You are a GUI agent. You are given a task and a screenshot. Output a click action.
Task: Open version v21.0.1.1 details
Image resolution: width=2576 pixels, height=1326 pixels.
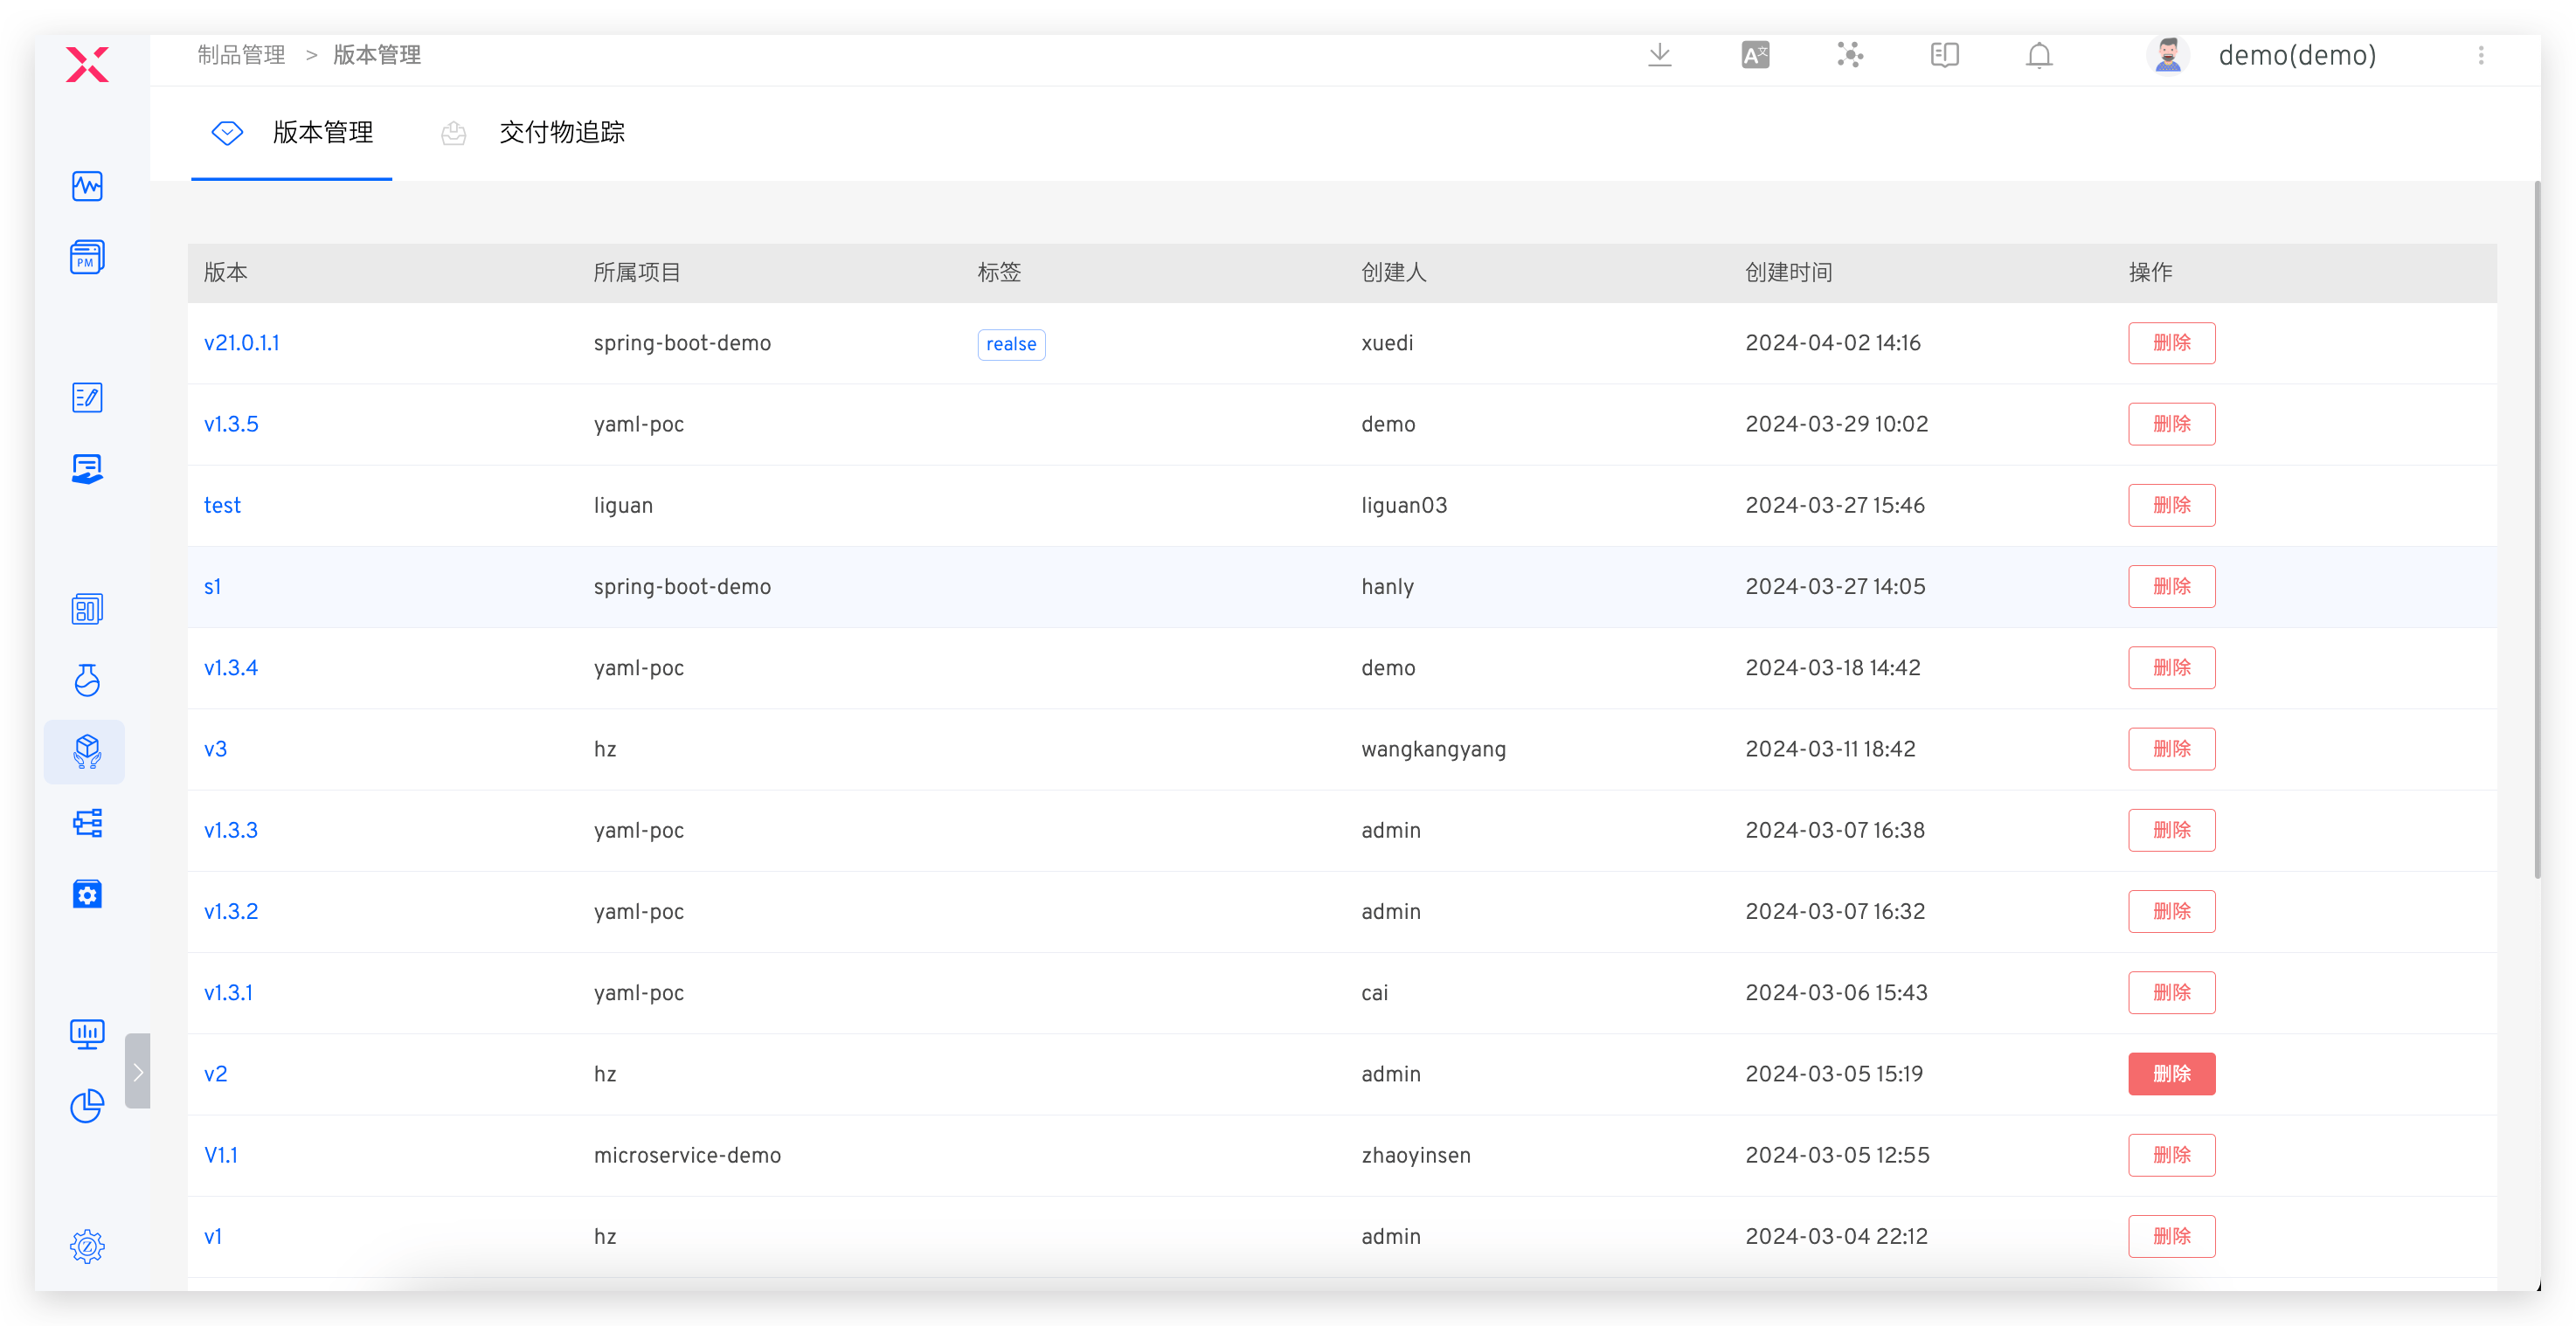point(241,342)
